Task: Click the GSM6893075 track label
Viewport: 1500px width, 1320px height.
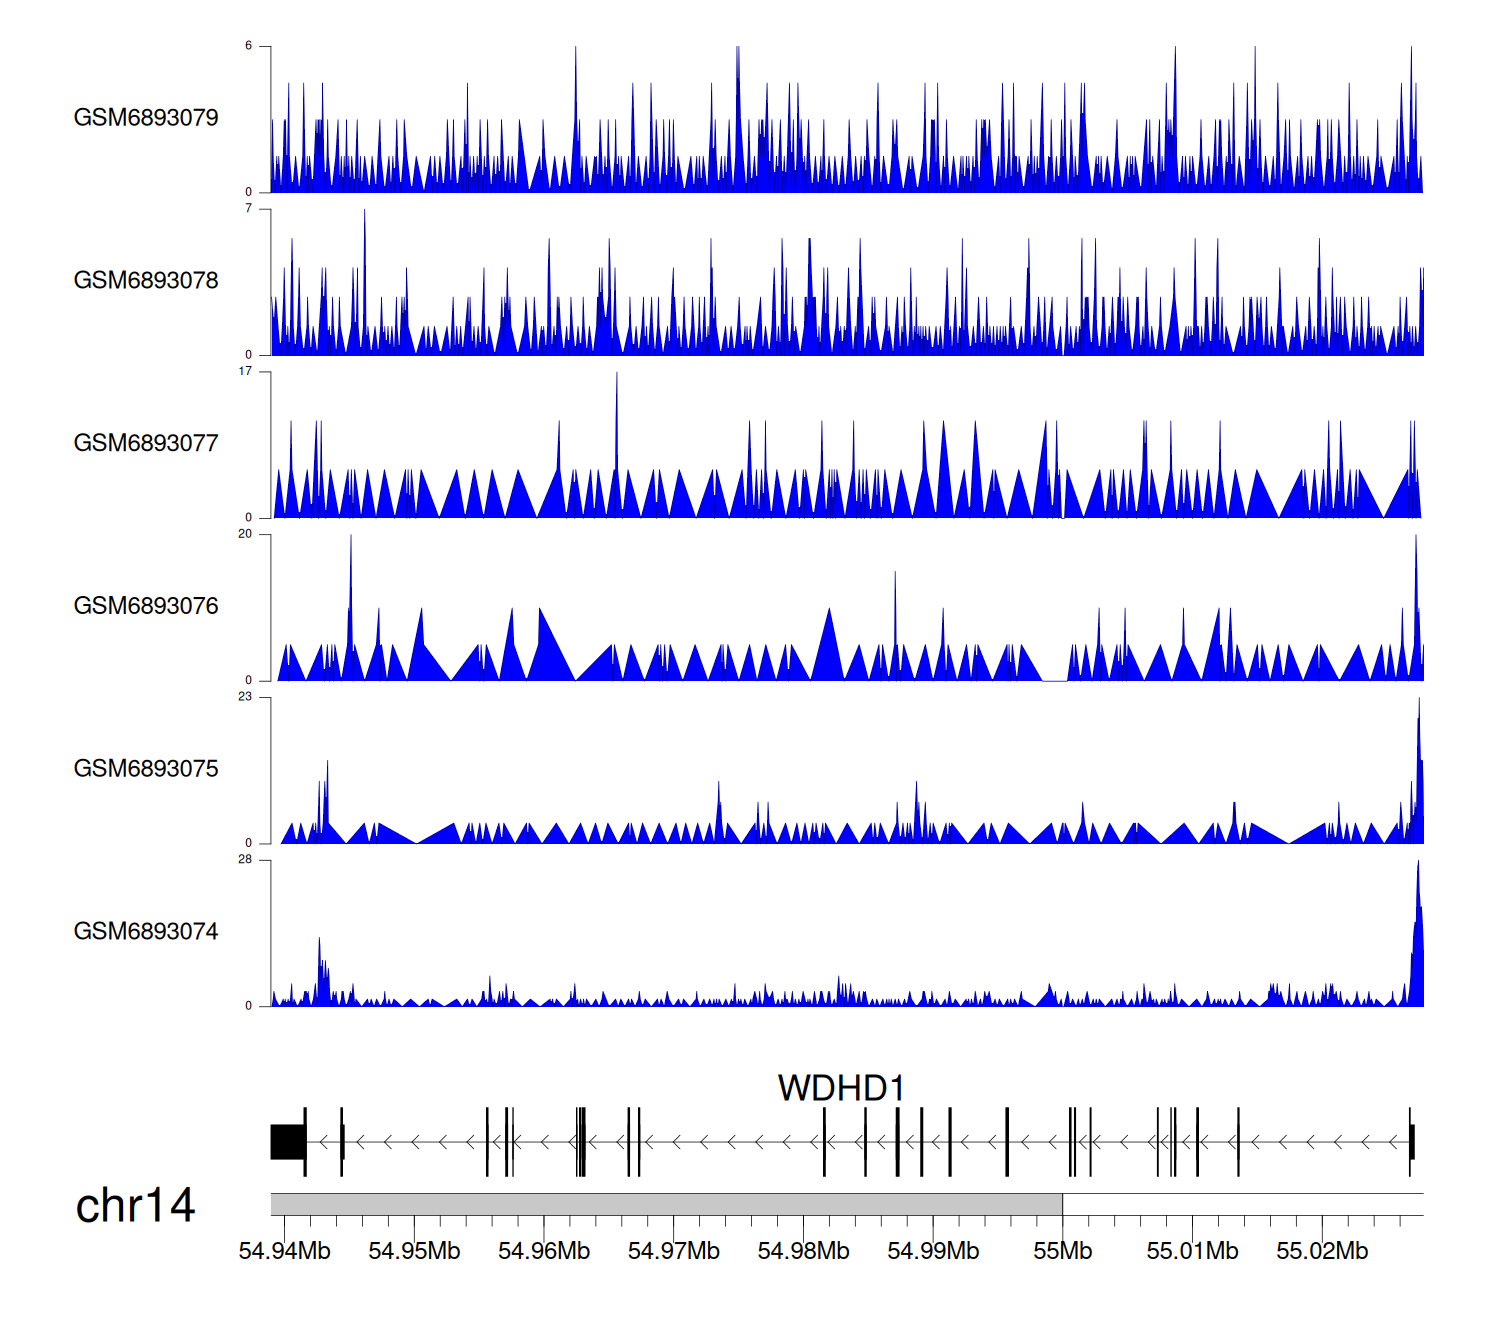Action: (146, 769)
